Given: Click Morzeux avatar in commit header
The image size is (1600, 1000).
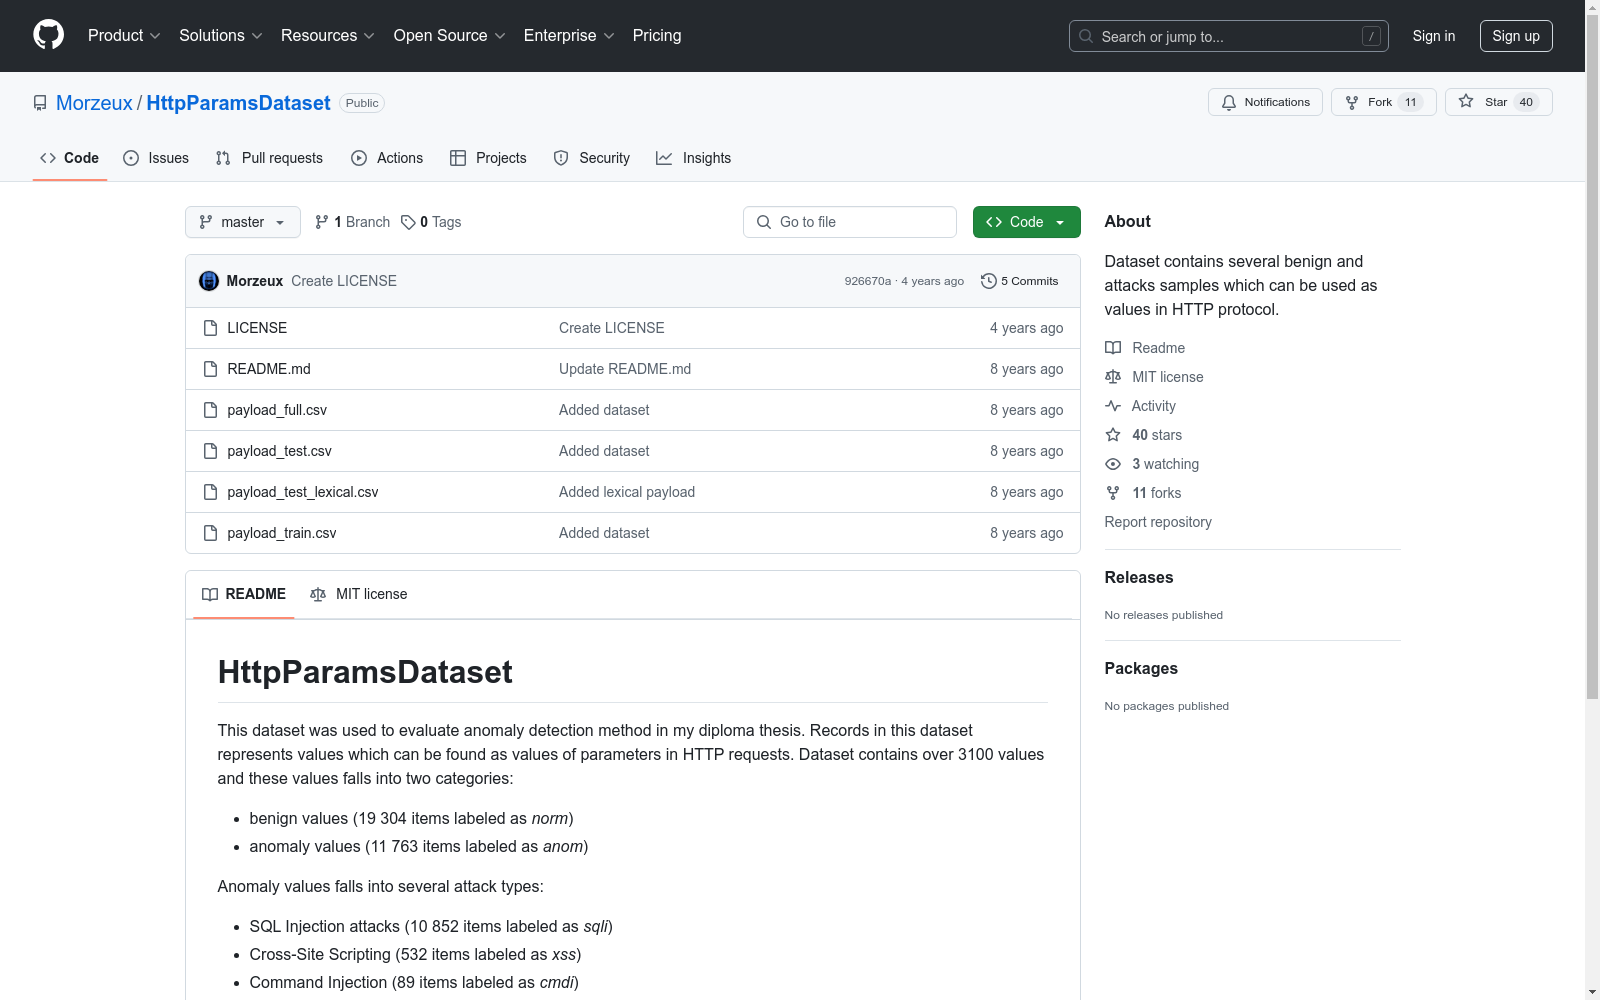Looking at the screenshot, I should coord(209,281).
